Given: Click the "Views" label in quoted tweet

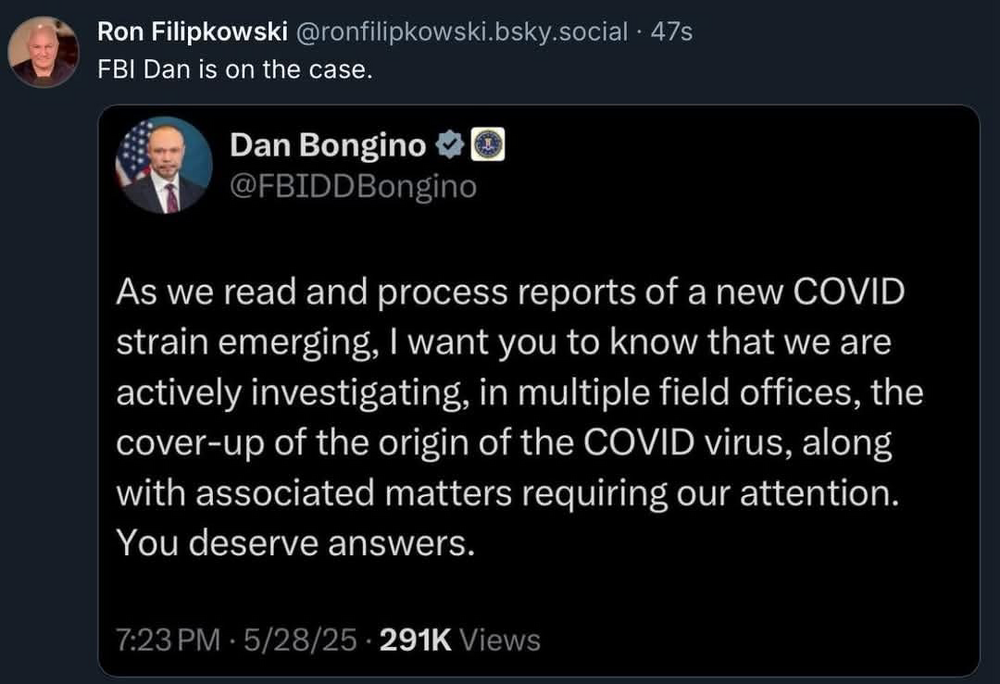Looking at the screenshot, I should [502, 639].
